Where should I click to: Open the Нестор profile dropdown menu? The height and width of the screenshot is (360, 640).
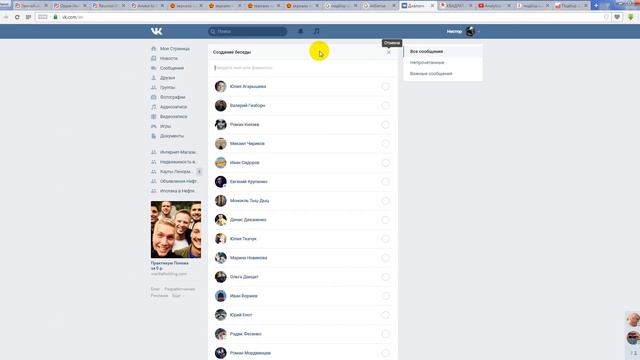pos(463,31)
